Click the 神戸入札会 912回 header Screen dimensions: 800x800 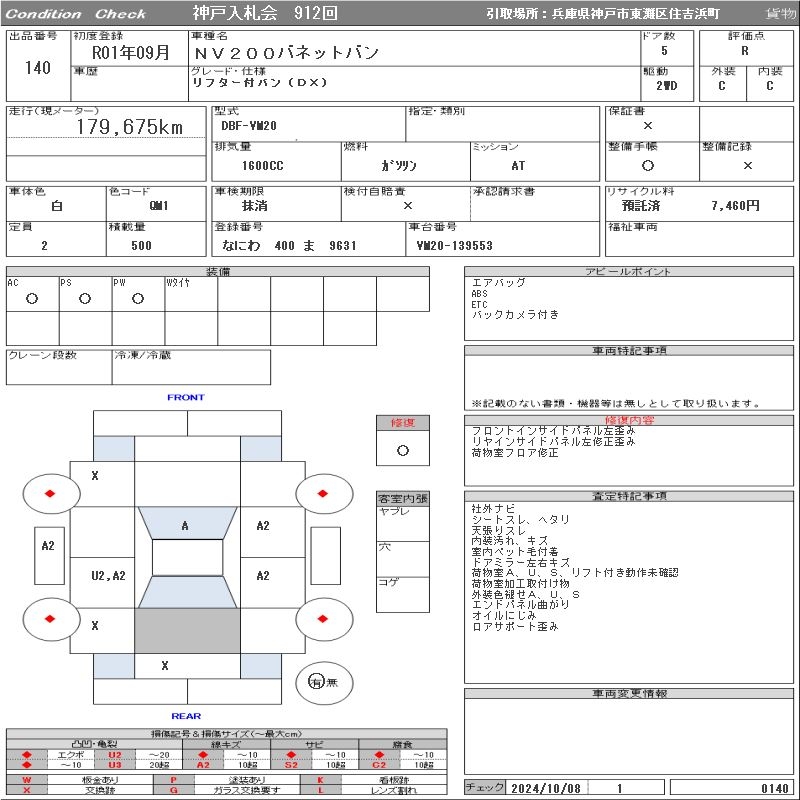[264, 14]
